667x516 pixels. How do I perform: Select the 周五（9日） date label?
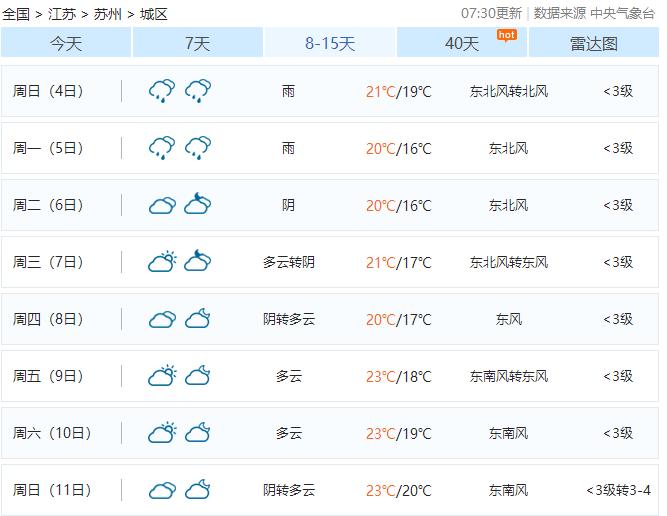pos(48,376)
